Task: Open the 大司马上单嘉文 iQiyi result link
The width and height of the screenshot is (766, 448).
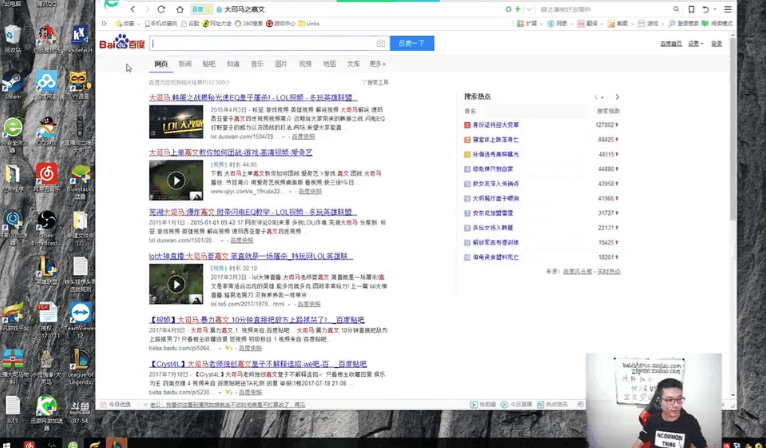Action: tap(231, 152)
